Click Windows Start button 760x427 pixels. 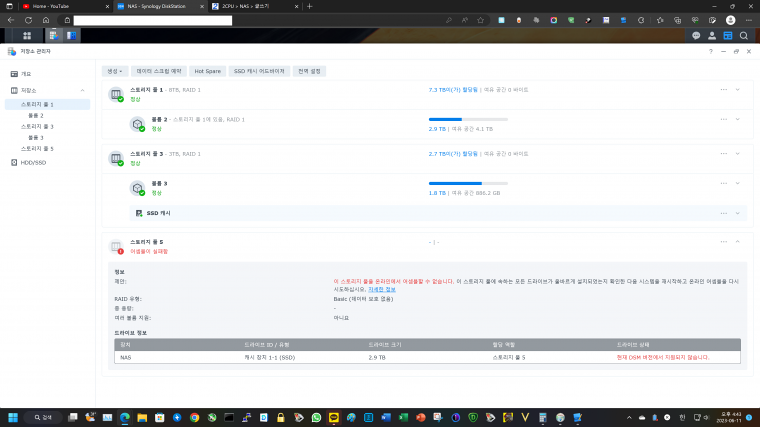pyautogui.click(x=13, y=417)
